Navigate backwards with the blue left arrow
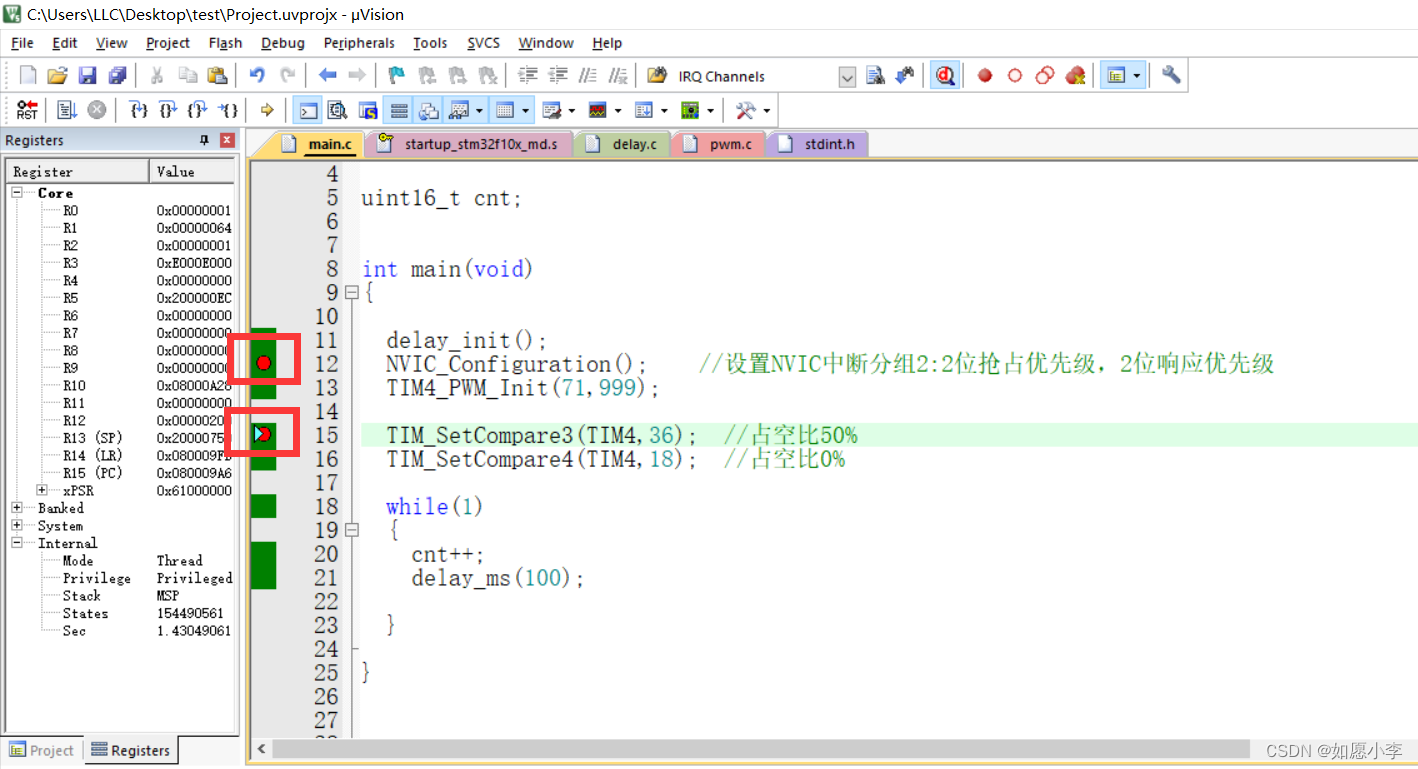This screenshot has height=769, width=1418. coord(327,75)
